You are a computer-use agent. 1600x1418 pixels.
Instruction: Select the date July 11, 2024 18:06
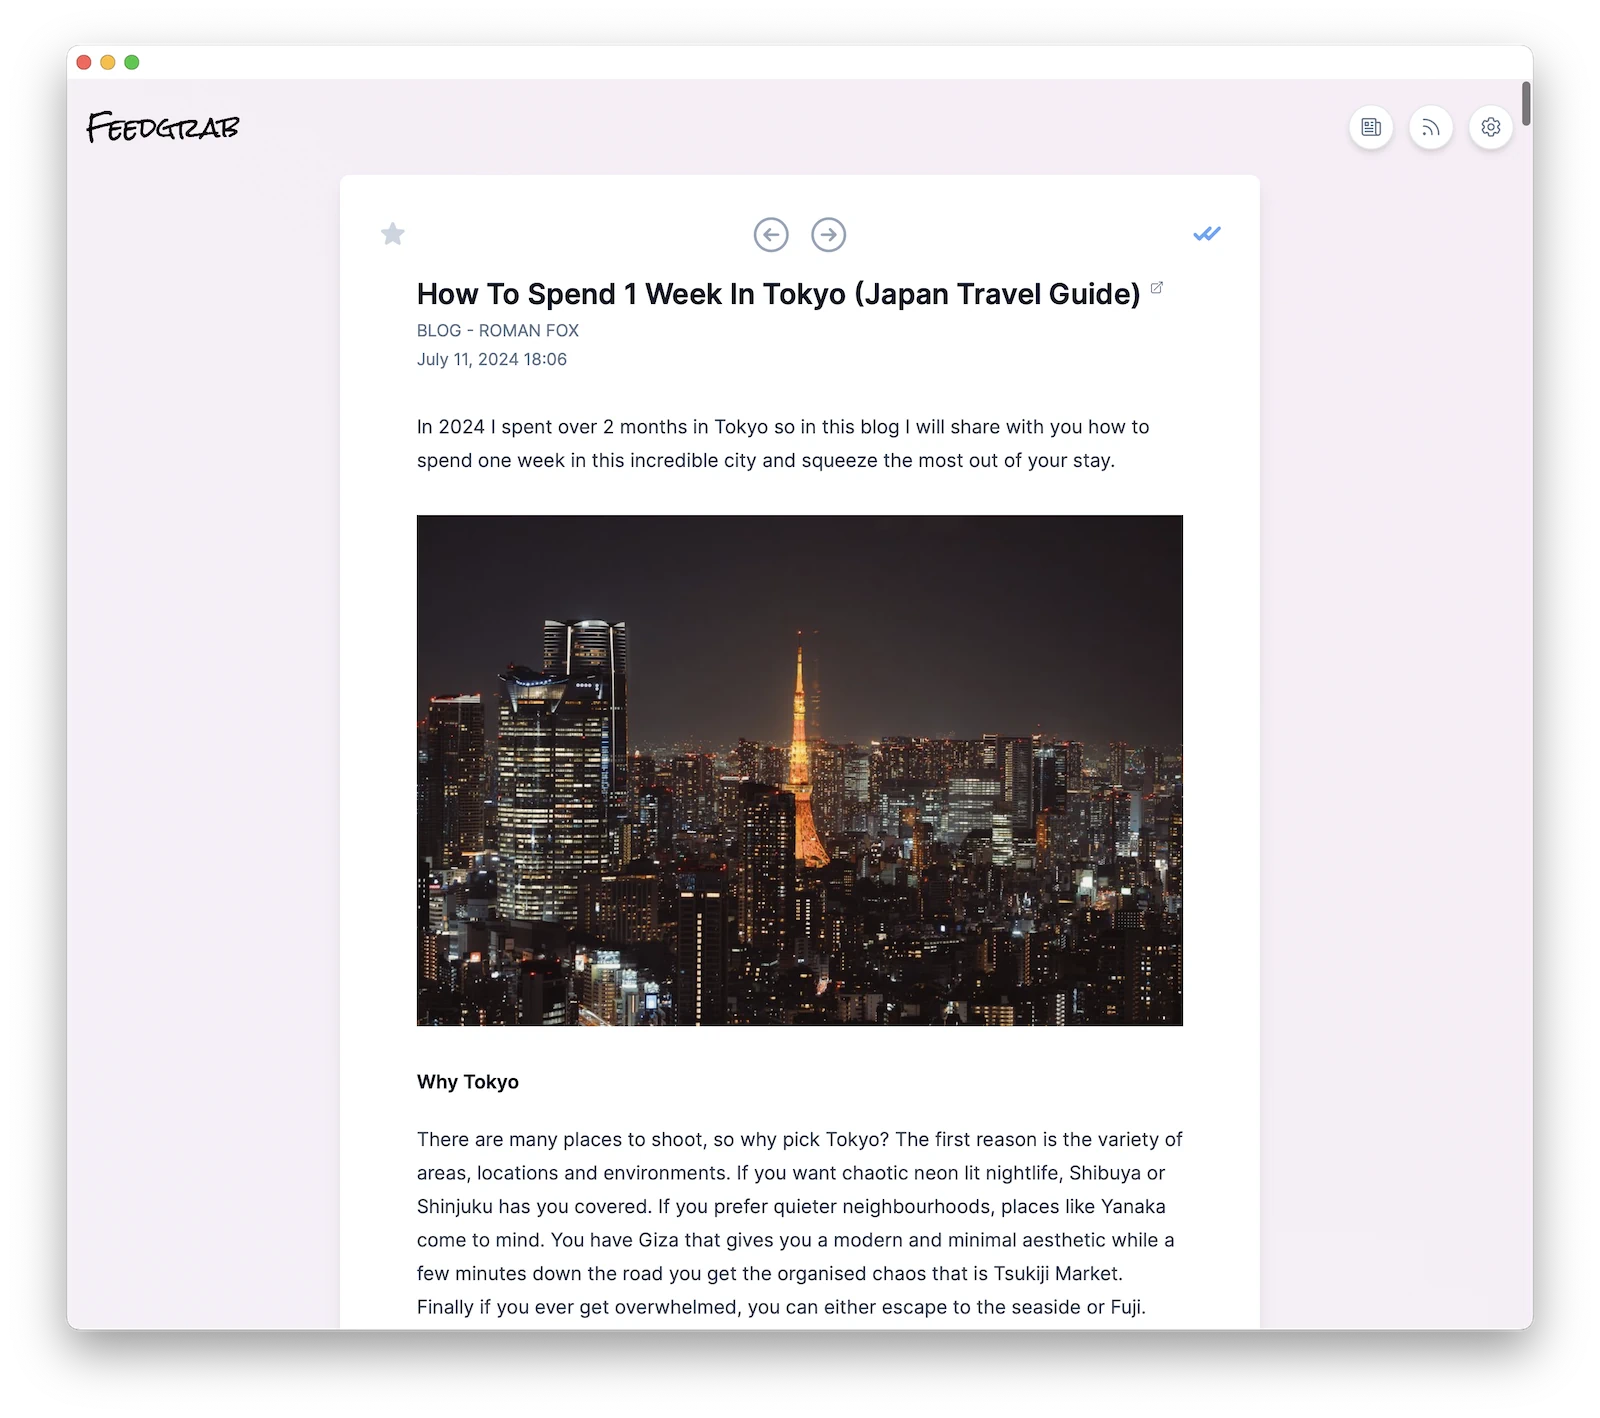point(491,359)
